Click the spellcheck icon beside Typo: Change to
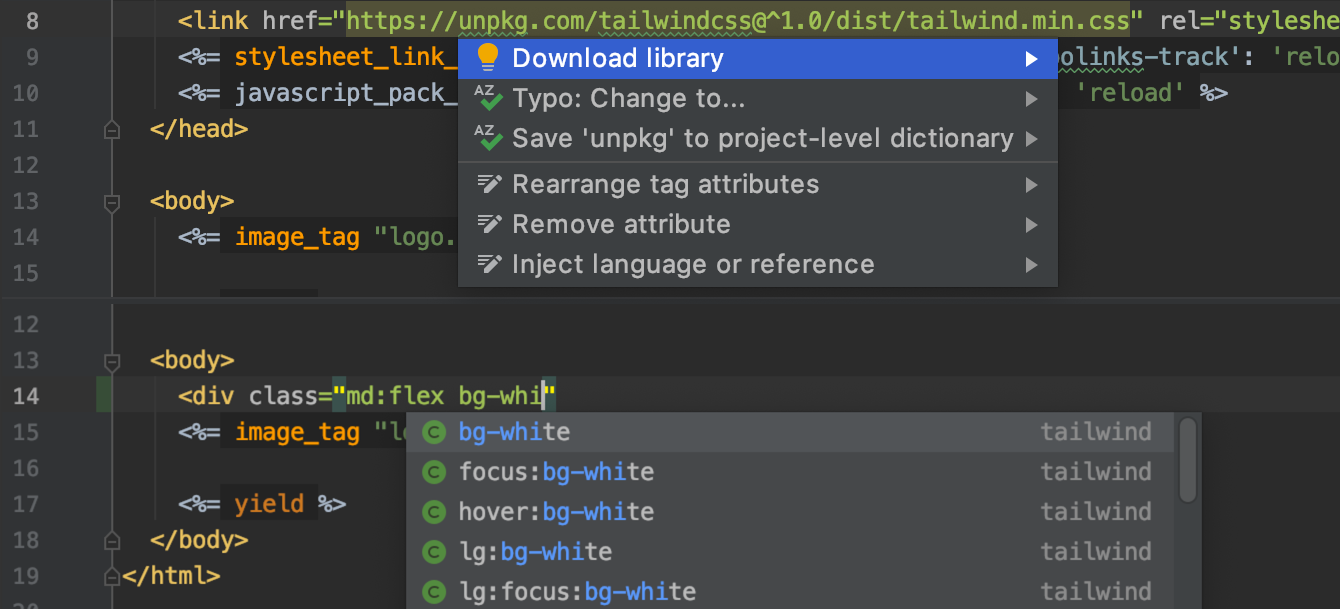 point(488,98)
